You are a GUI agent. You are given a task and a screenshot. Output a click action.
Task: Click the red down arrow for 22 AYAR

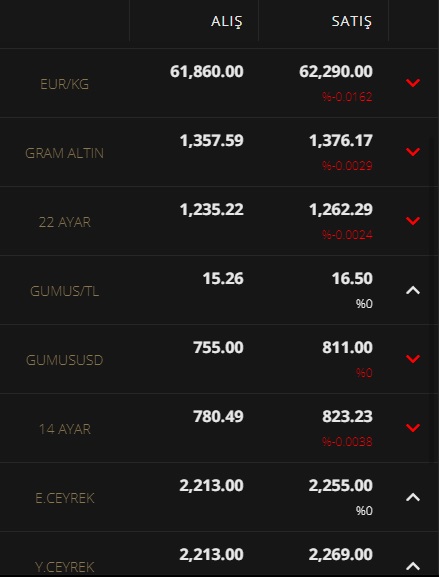(x=413, y=221)
